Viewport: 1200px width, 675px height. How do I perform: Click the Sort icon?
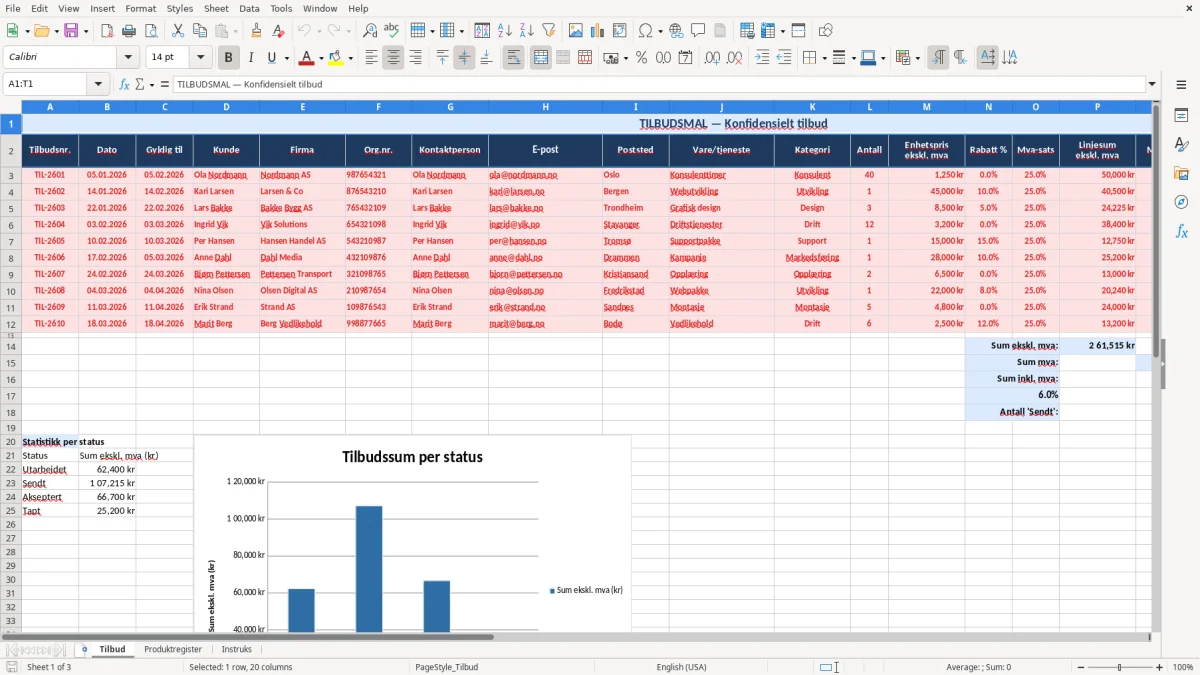coord(482,31)
